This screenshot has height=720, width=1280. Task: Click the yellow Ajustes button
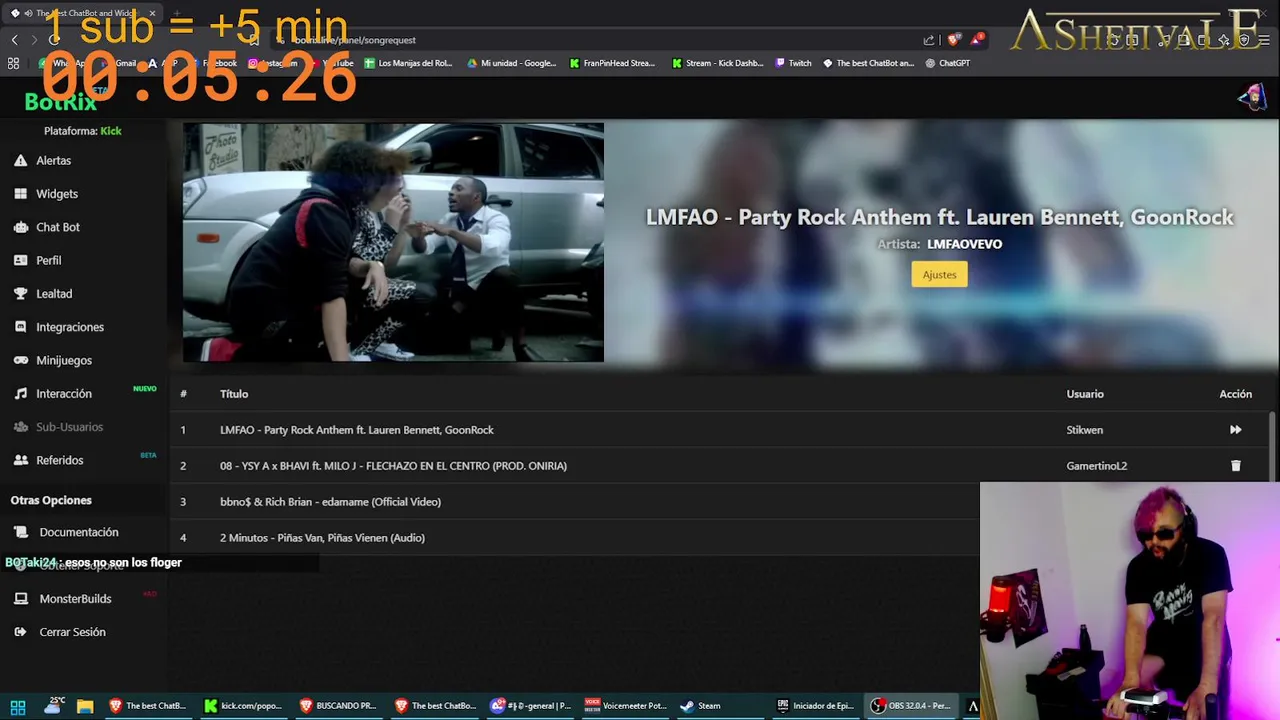[x=939, y=274]
